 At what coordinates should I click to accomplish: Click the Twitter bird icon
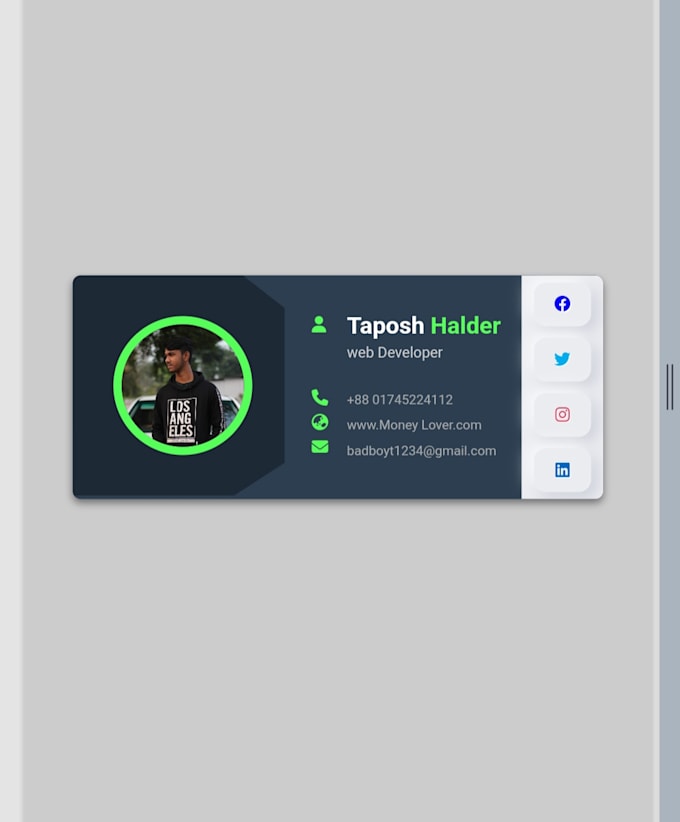[x=562, y=359]
